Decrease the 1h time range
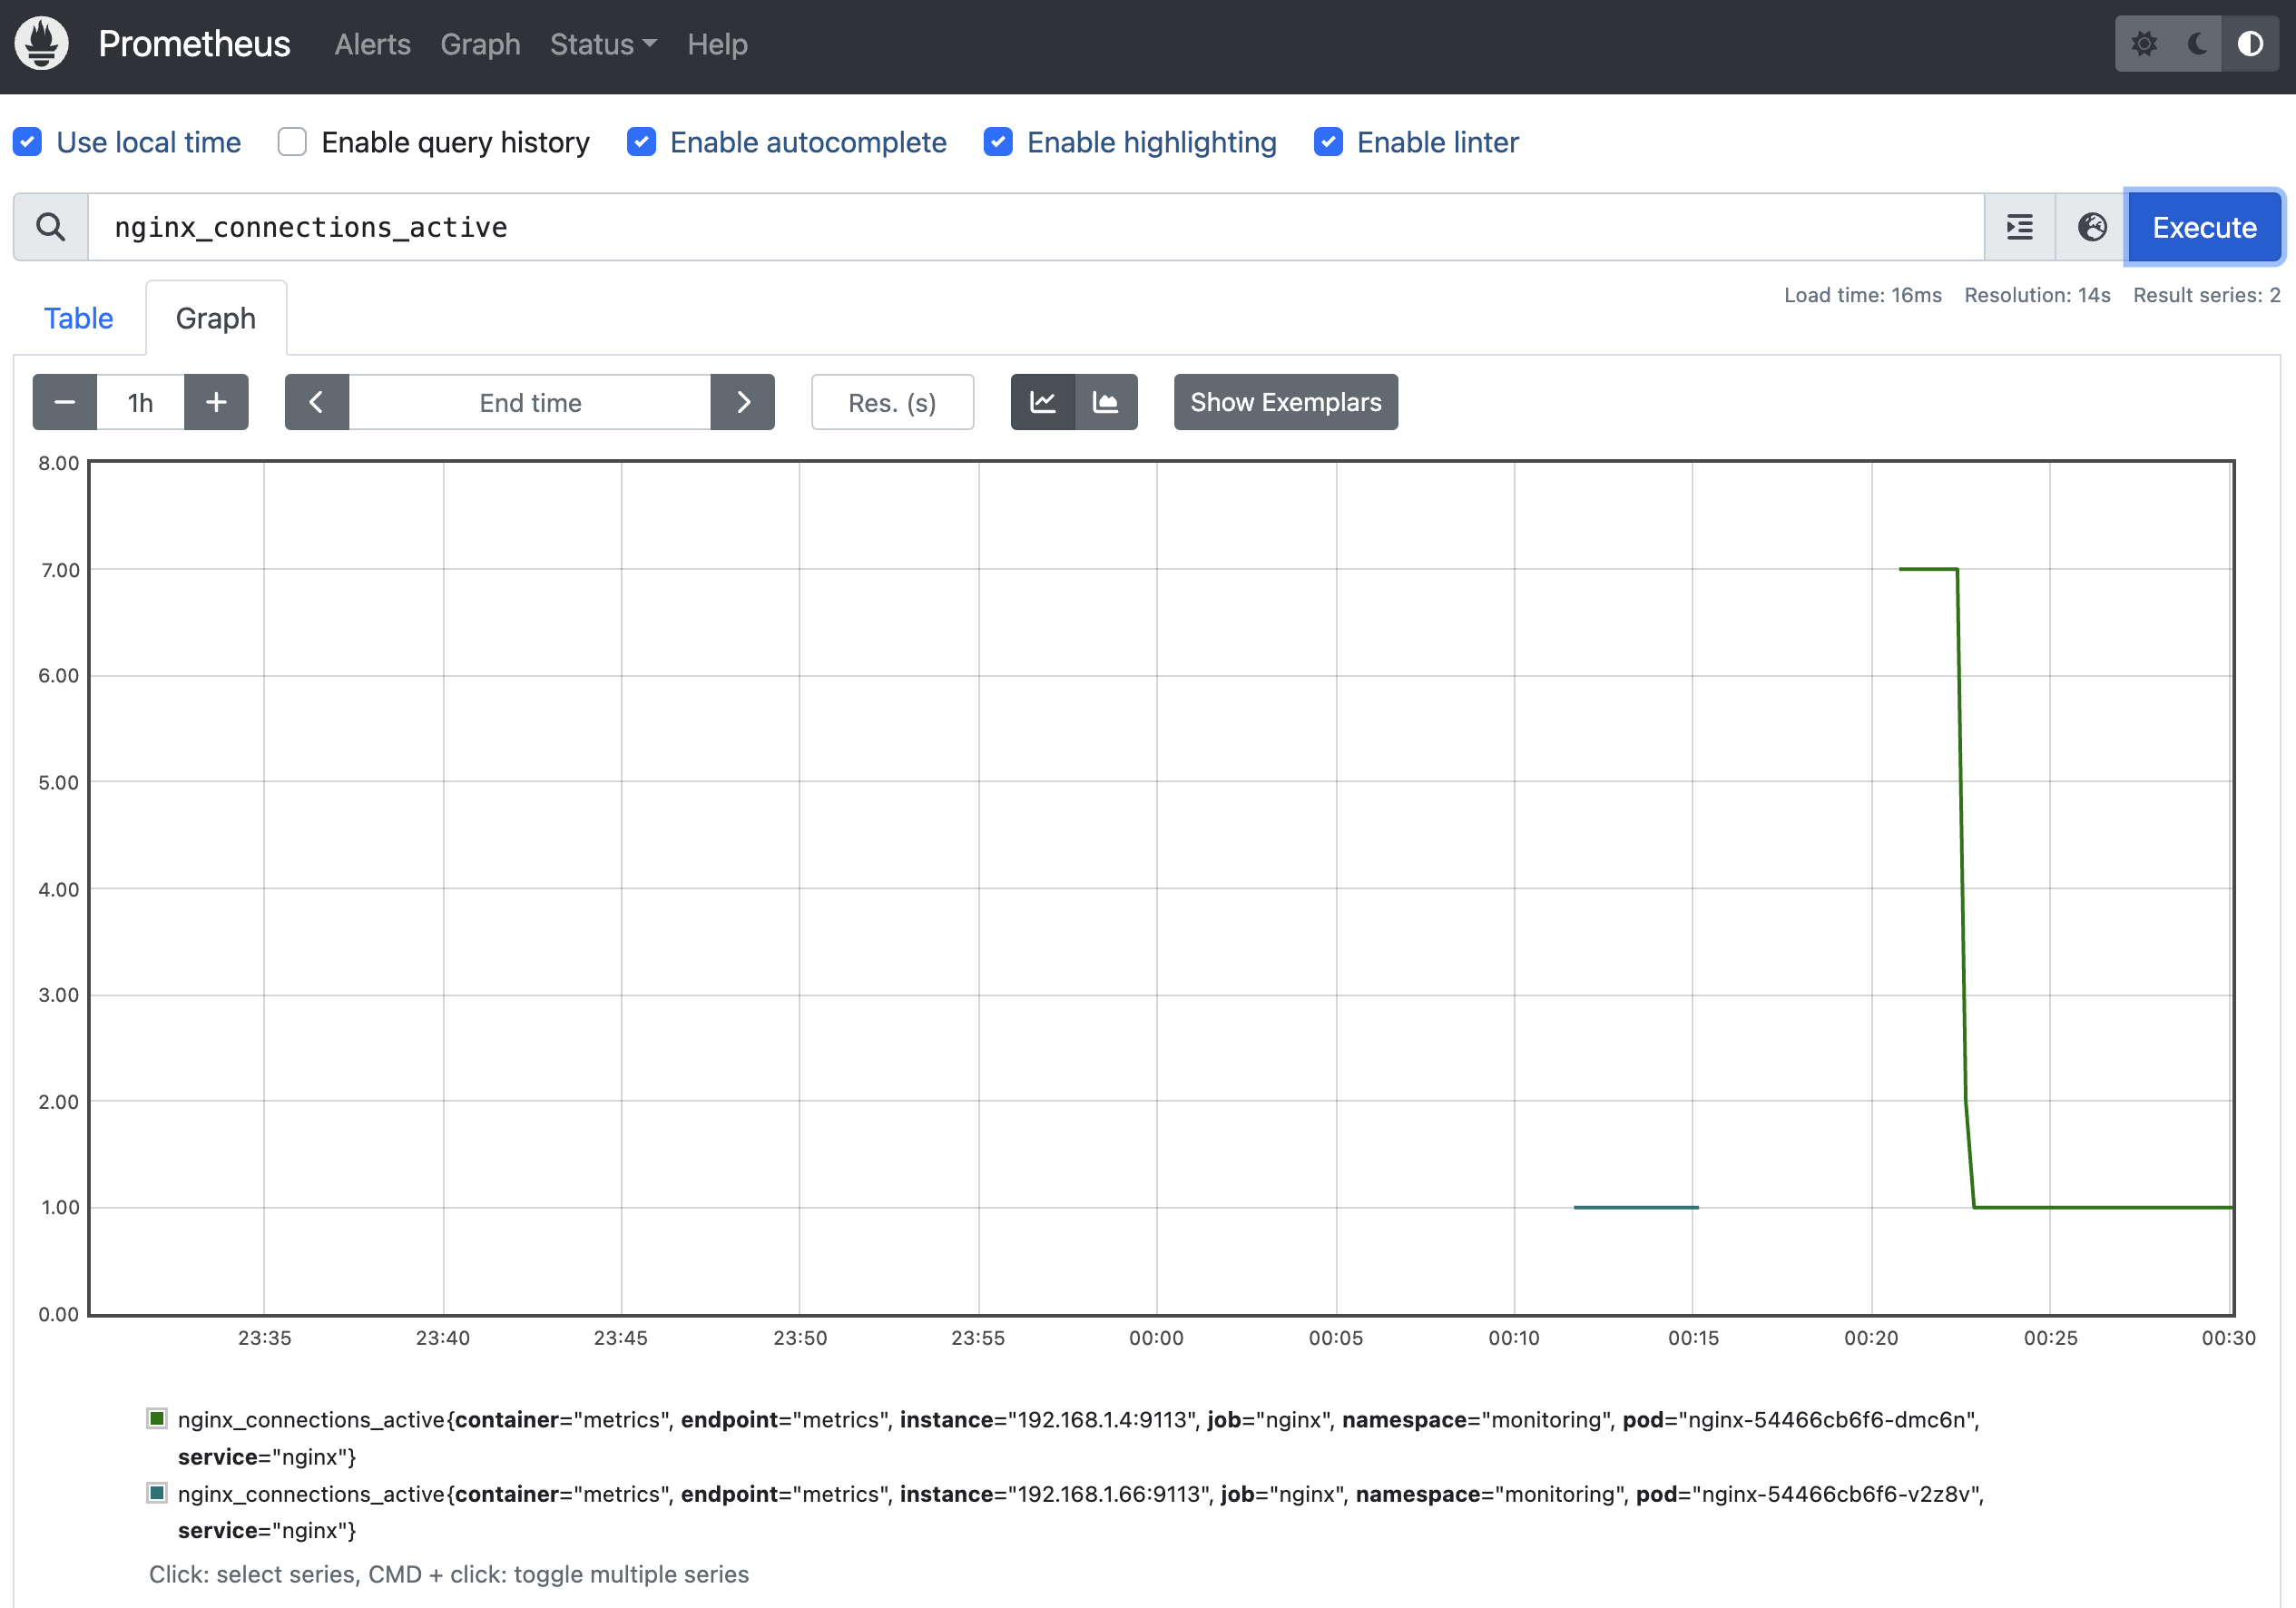Screen dimensions: 2296x1608 (x=65, y=402)
